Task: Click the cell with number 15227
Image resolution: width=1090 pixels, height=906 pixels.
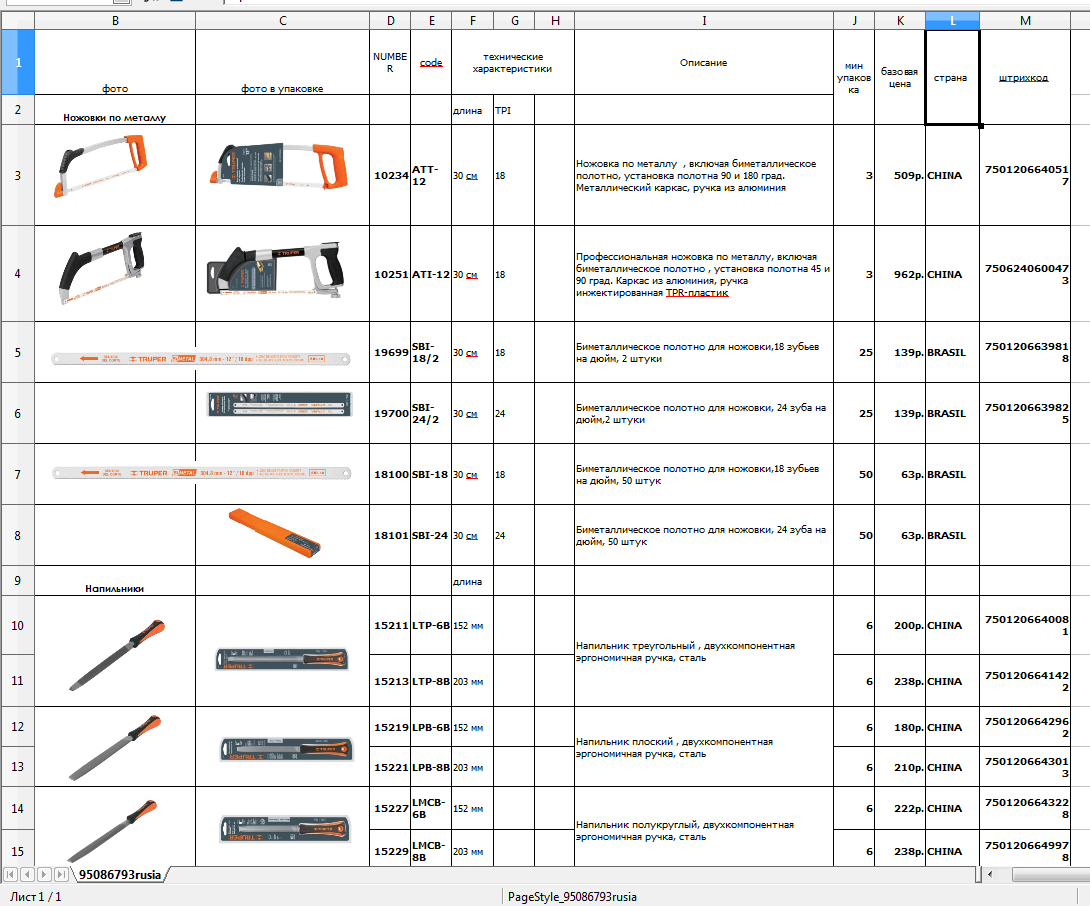Action: click(390, 808)
